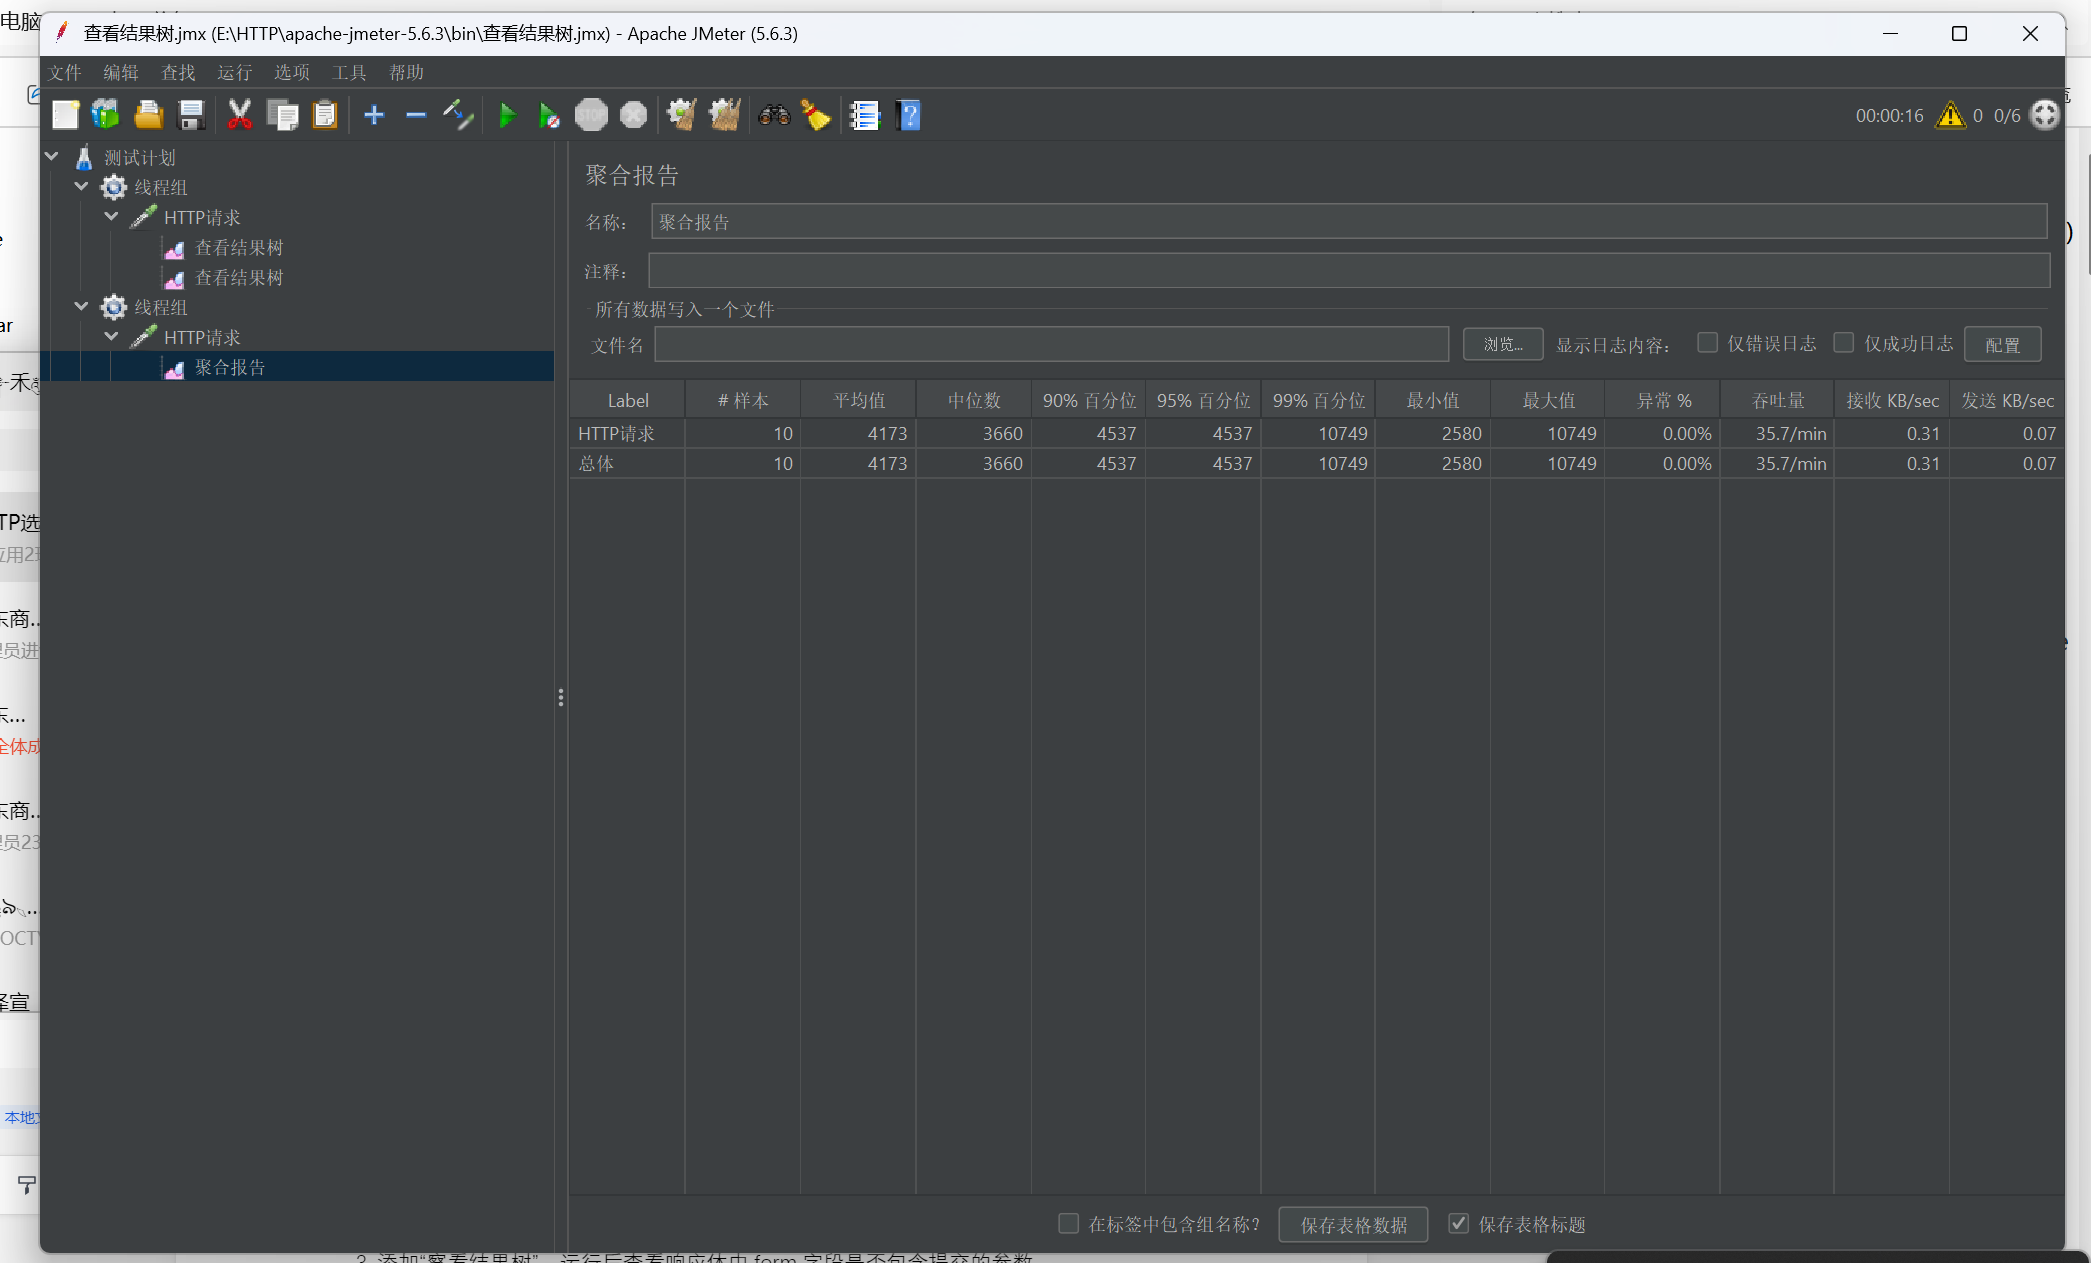Enable the 仅错误日志 checkbox
2091x1263 pixels.
point(1708,343)
